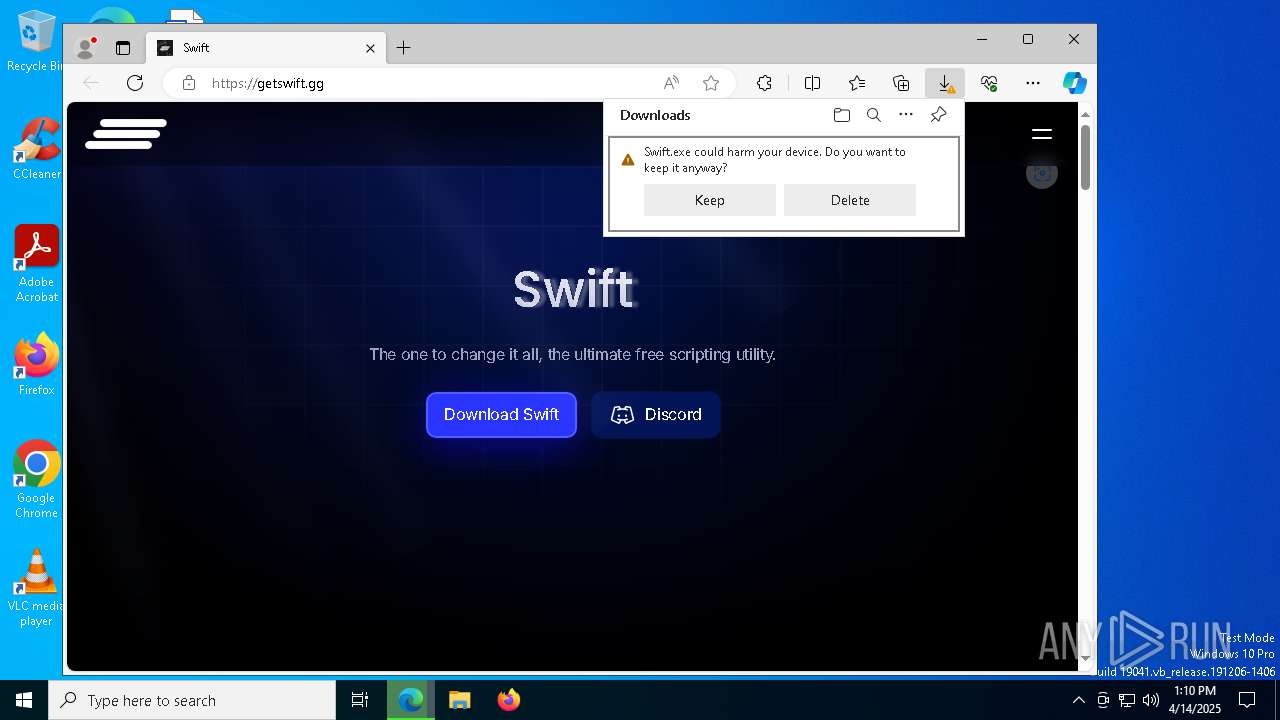Click the Swift logo on webpage

(x=126, y=134)
